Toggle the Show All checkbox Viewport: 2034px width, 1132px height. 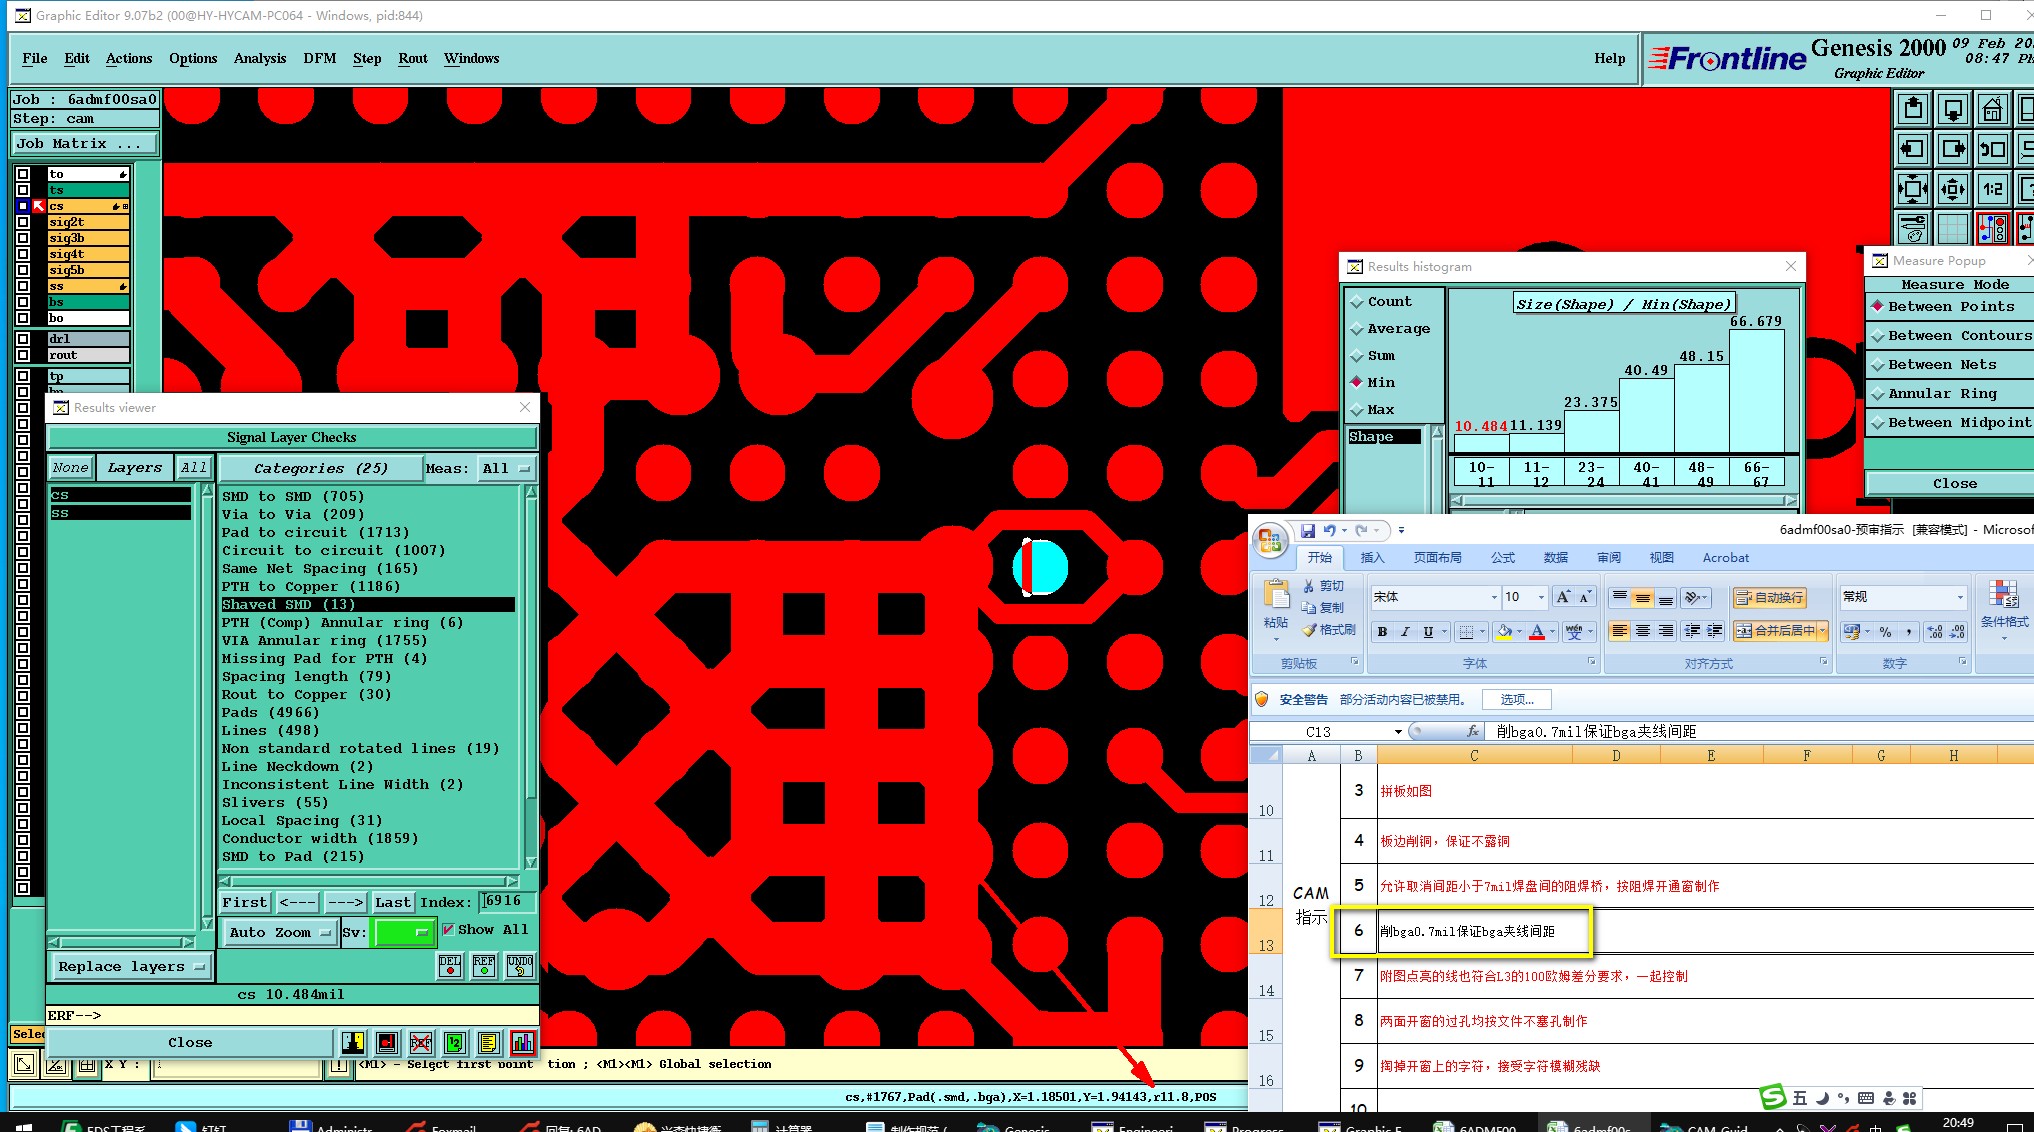(x=448, y=929)
